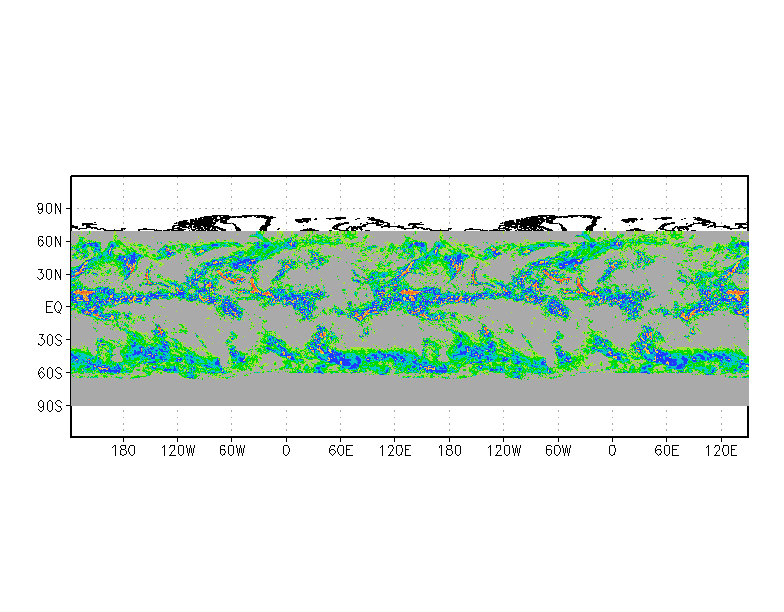
Task: Click the 90S latitude axis label
Action: [x=50, y=406]
